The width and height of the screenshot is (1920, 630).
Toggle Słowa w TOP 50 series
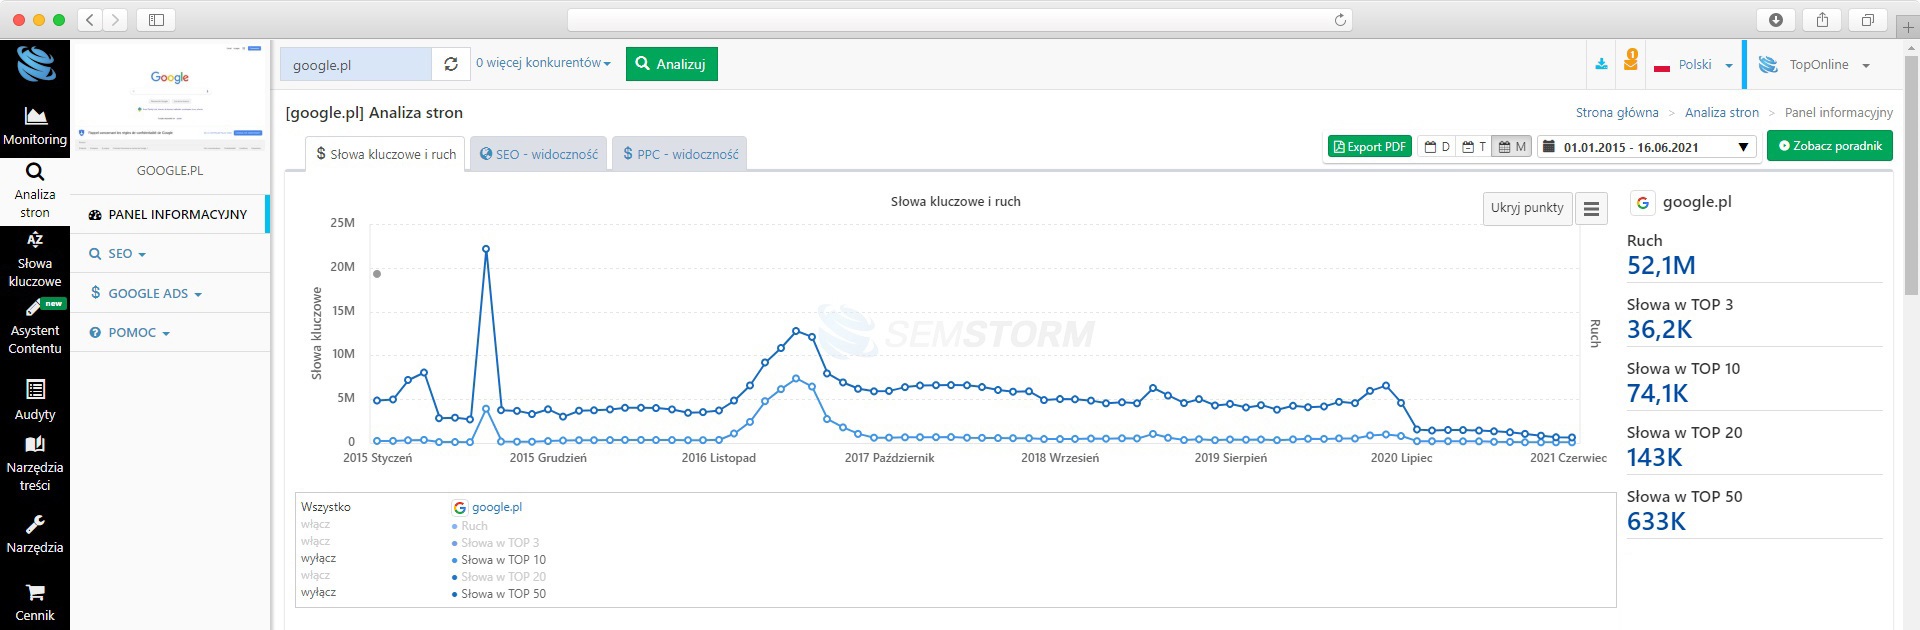click(x=499, y=594)
